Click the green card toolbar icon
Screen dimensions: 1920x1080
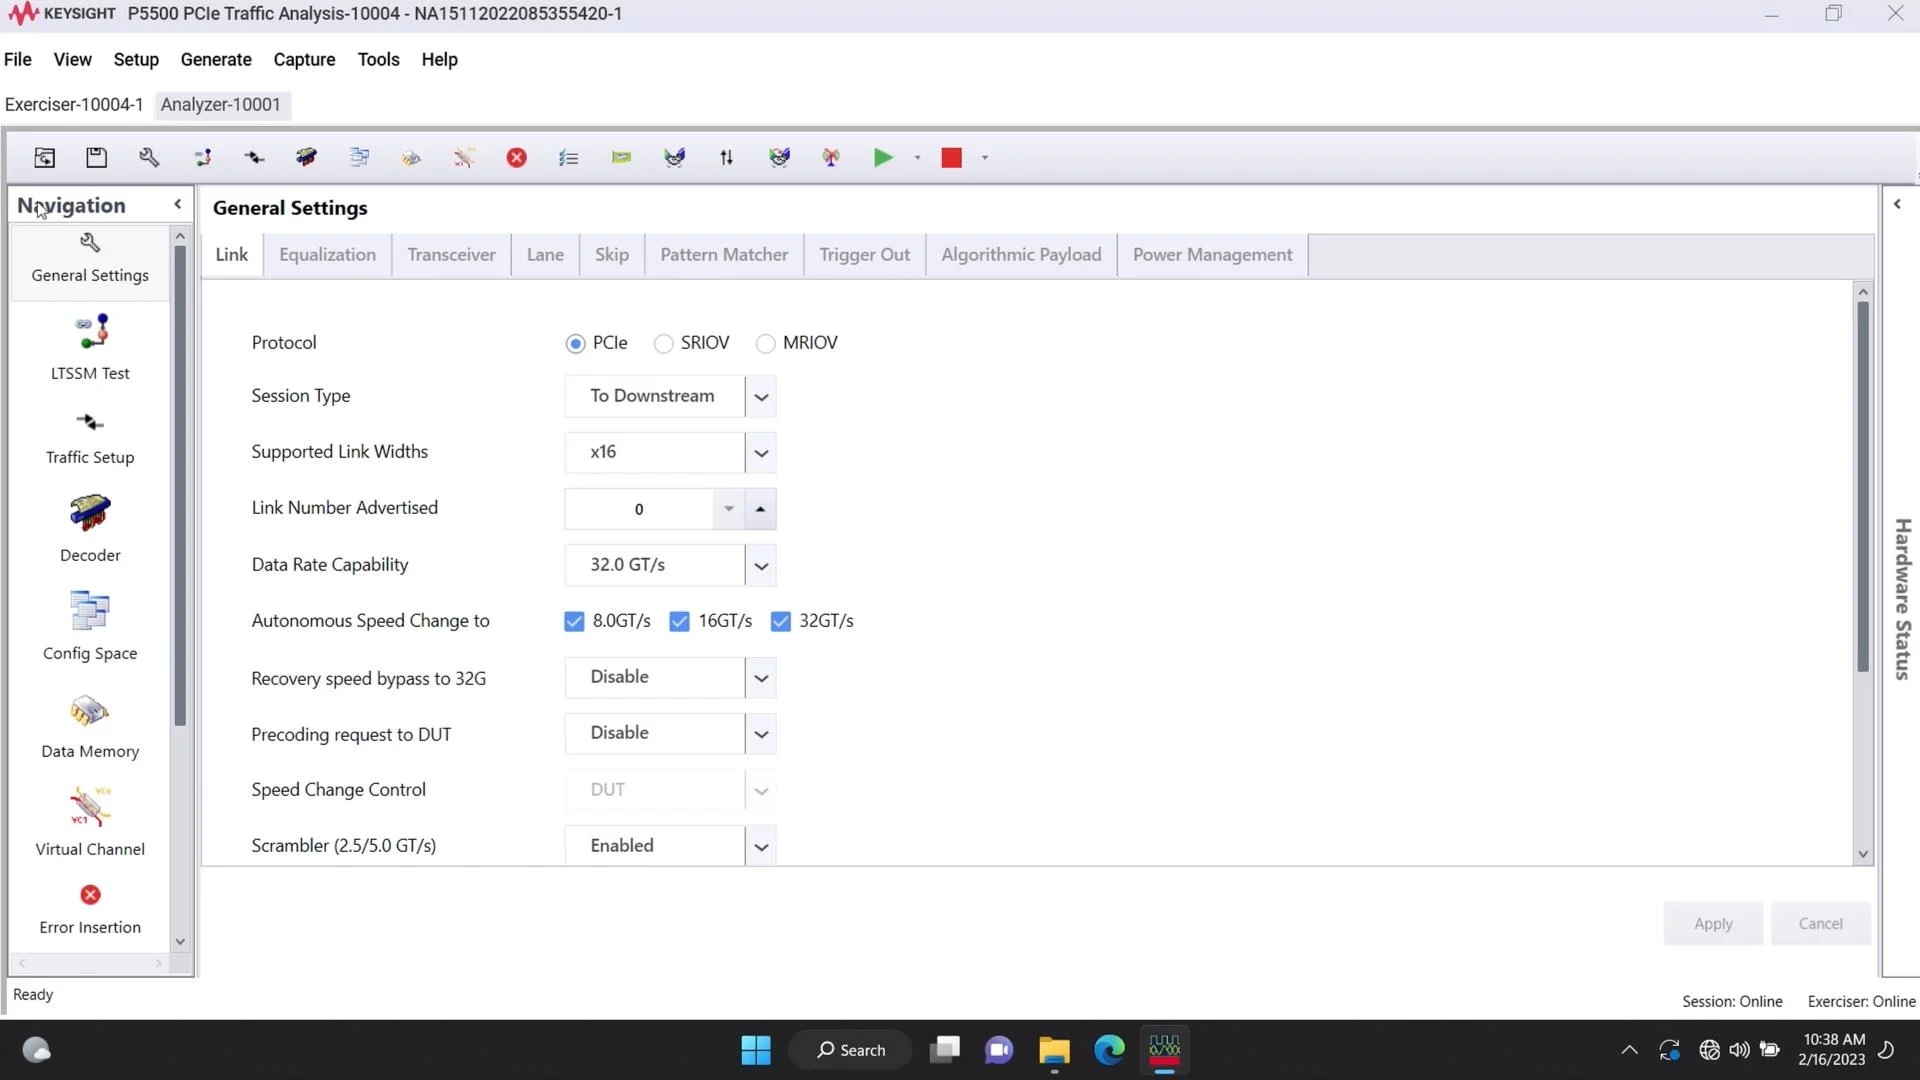point(621,157)
